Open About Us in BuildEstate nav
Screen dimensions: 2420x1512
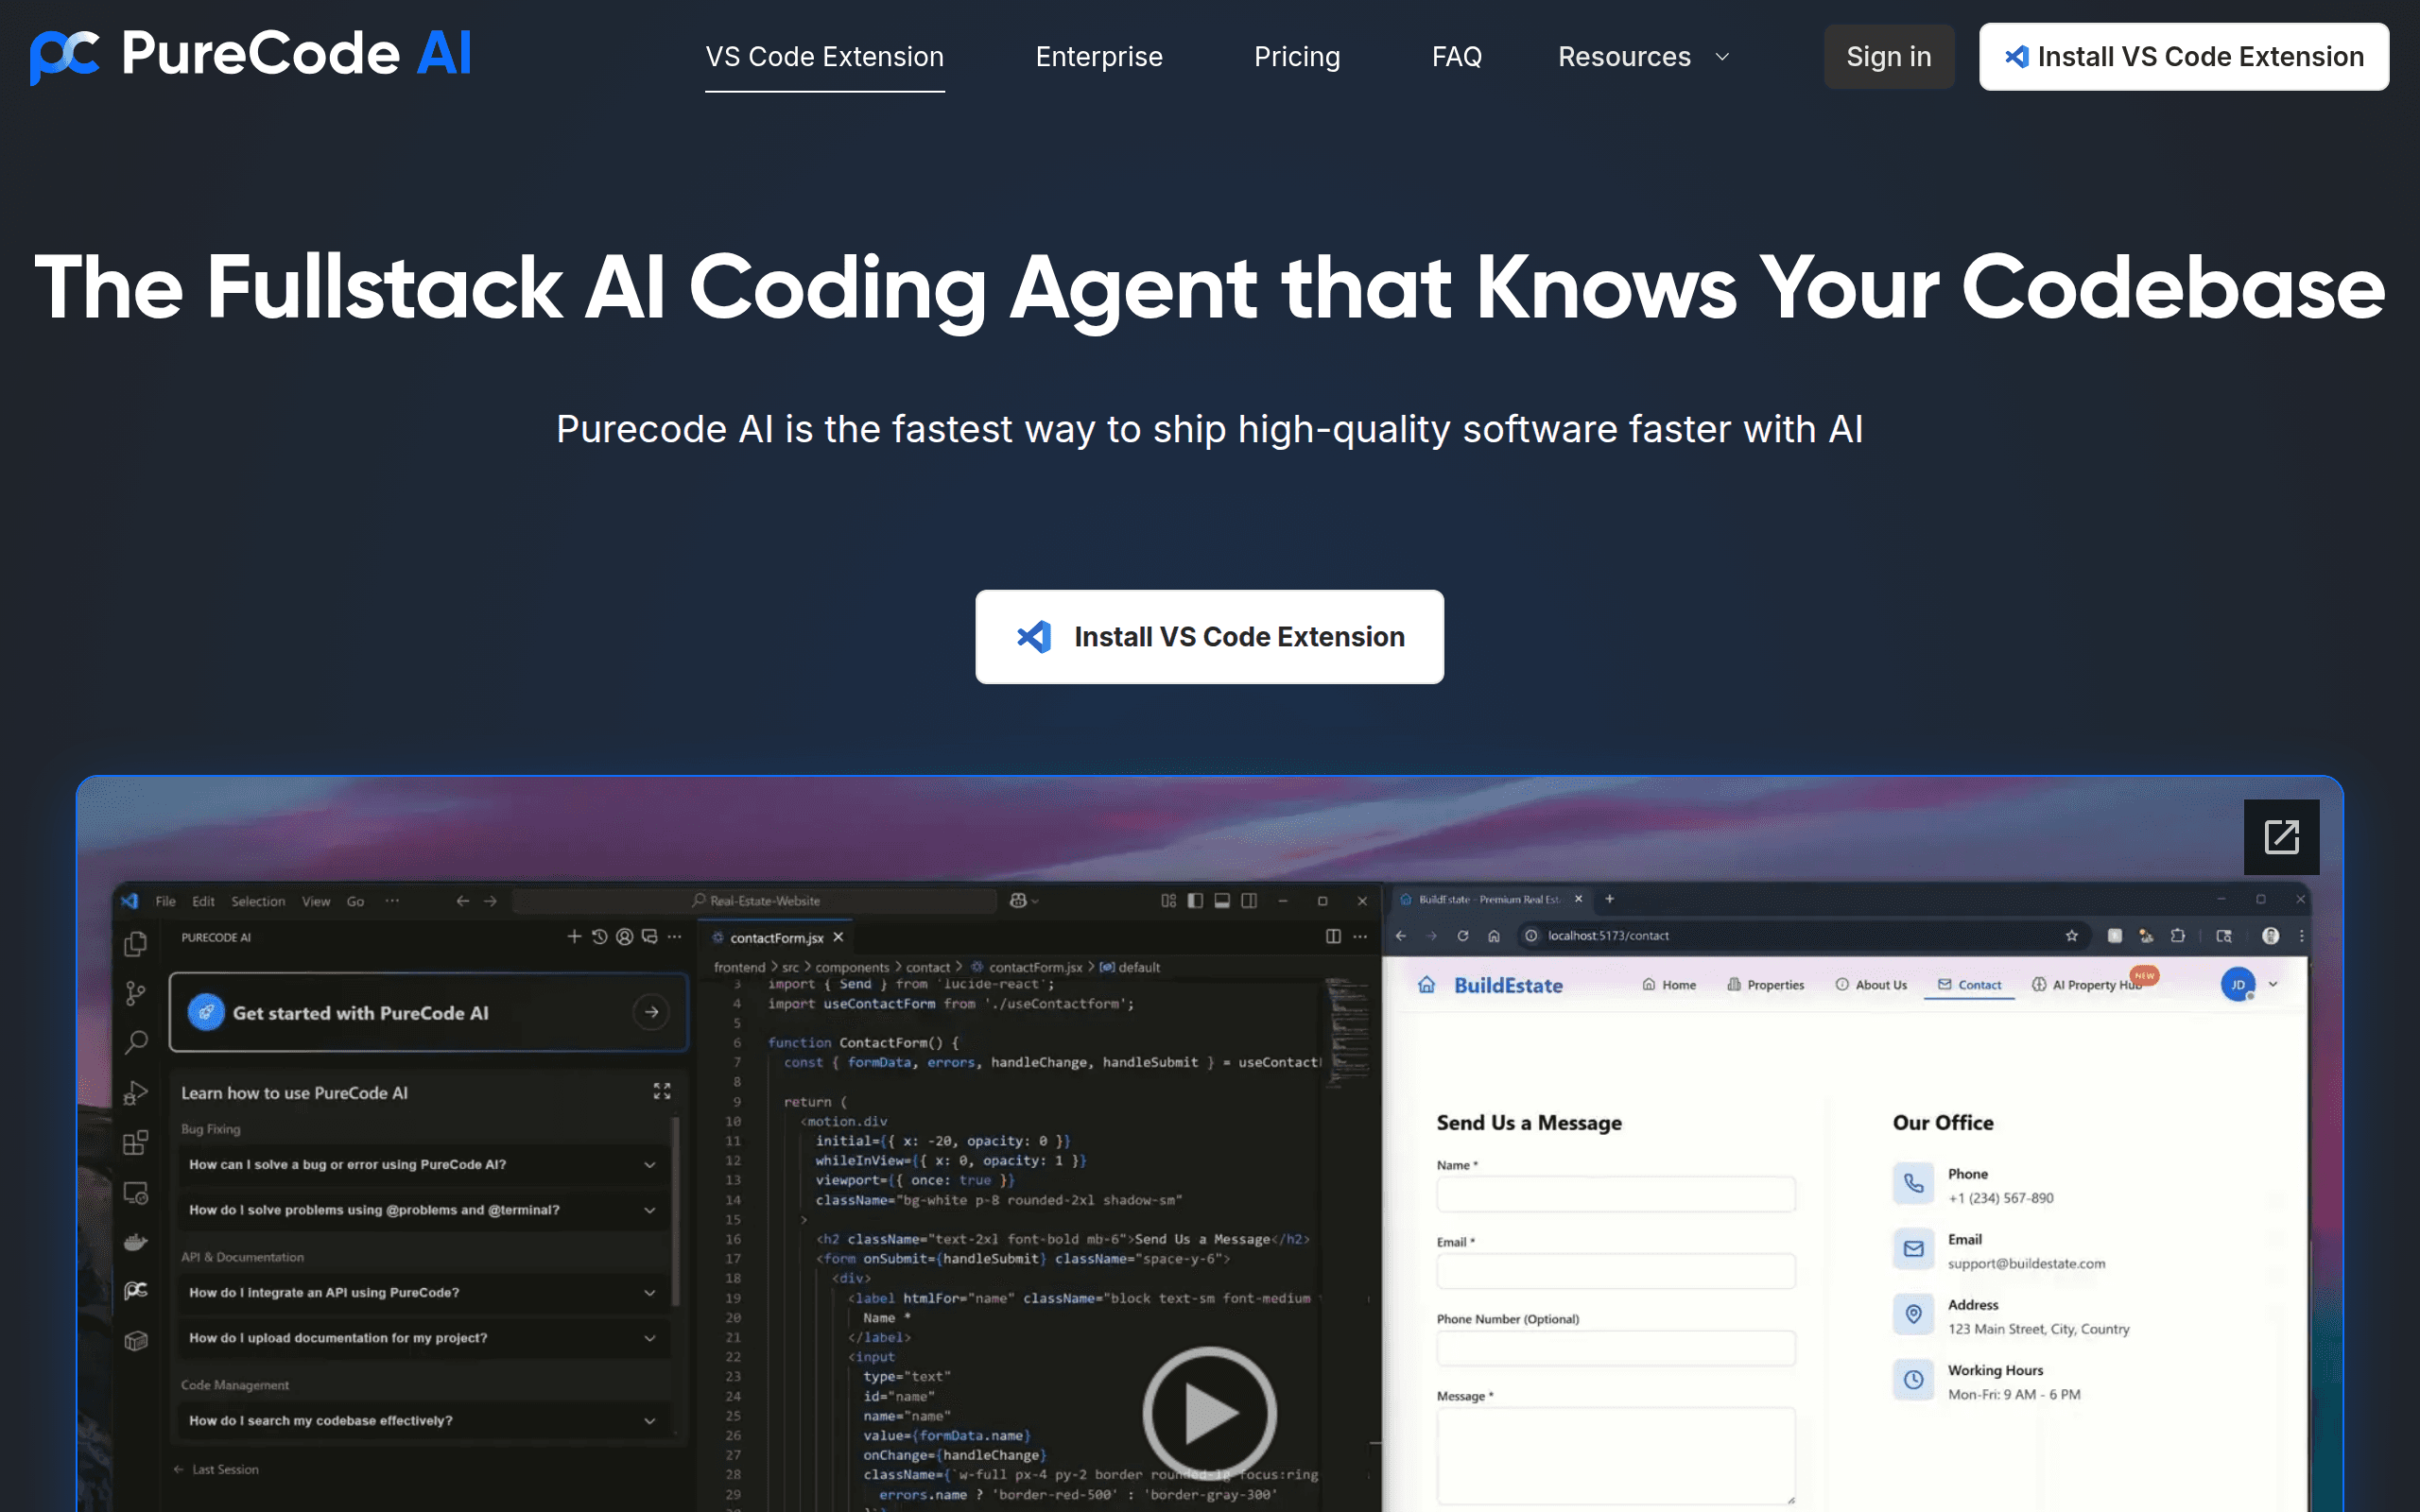pos(1871,985)
